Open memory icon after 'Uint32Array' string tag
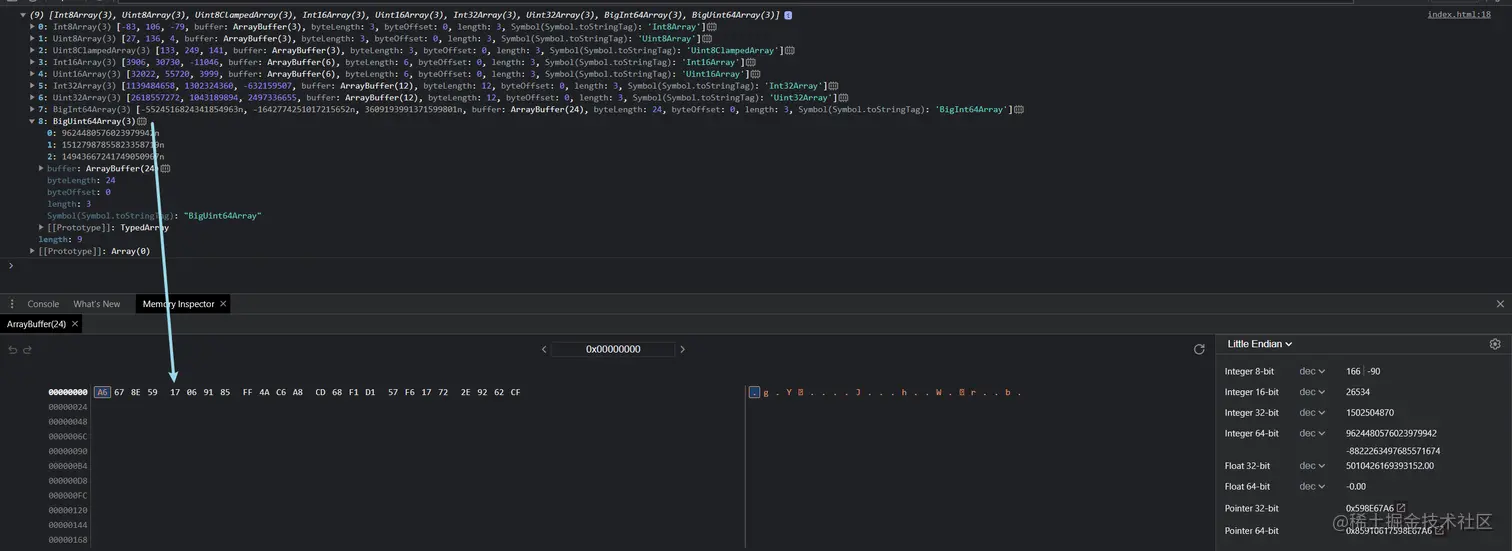The height and width of the screenshot is (551, 1512). 844,98
